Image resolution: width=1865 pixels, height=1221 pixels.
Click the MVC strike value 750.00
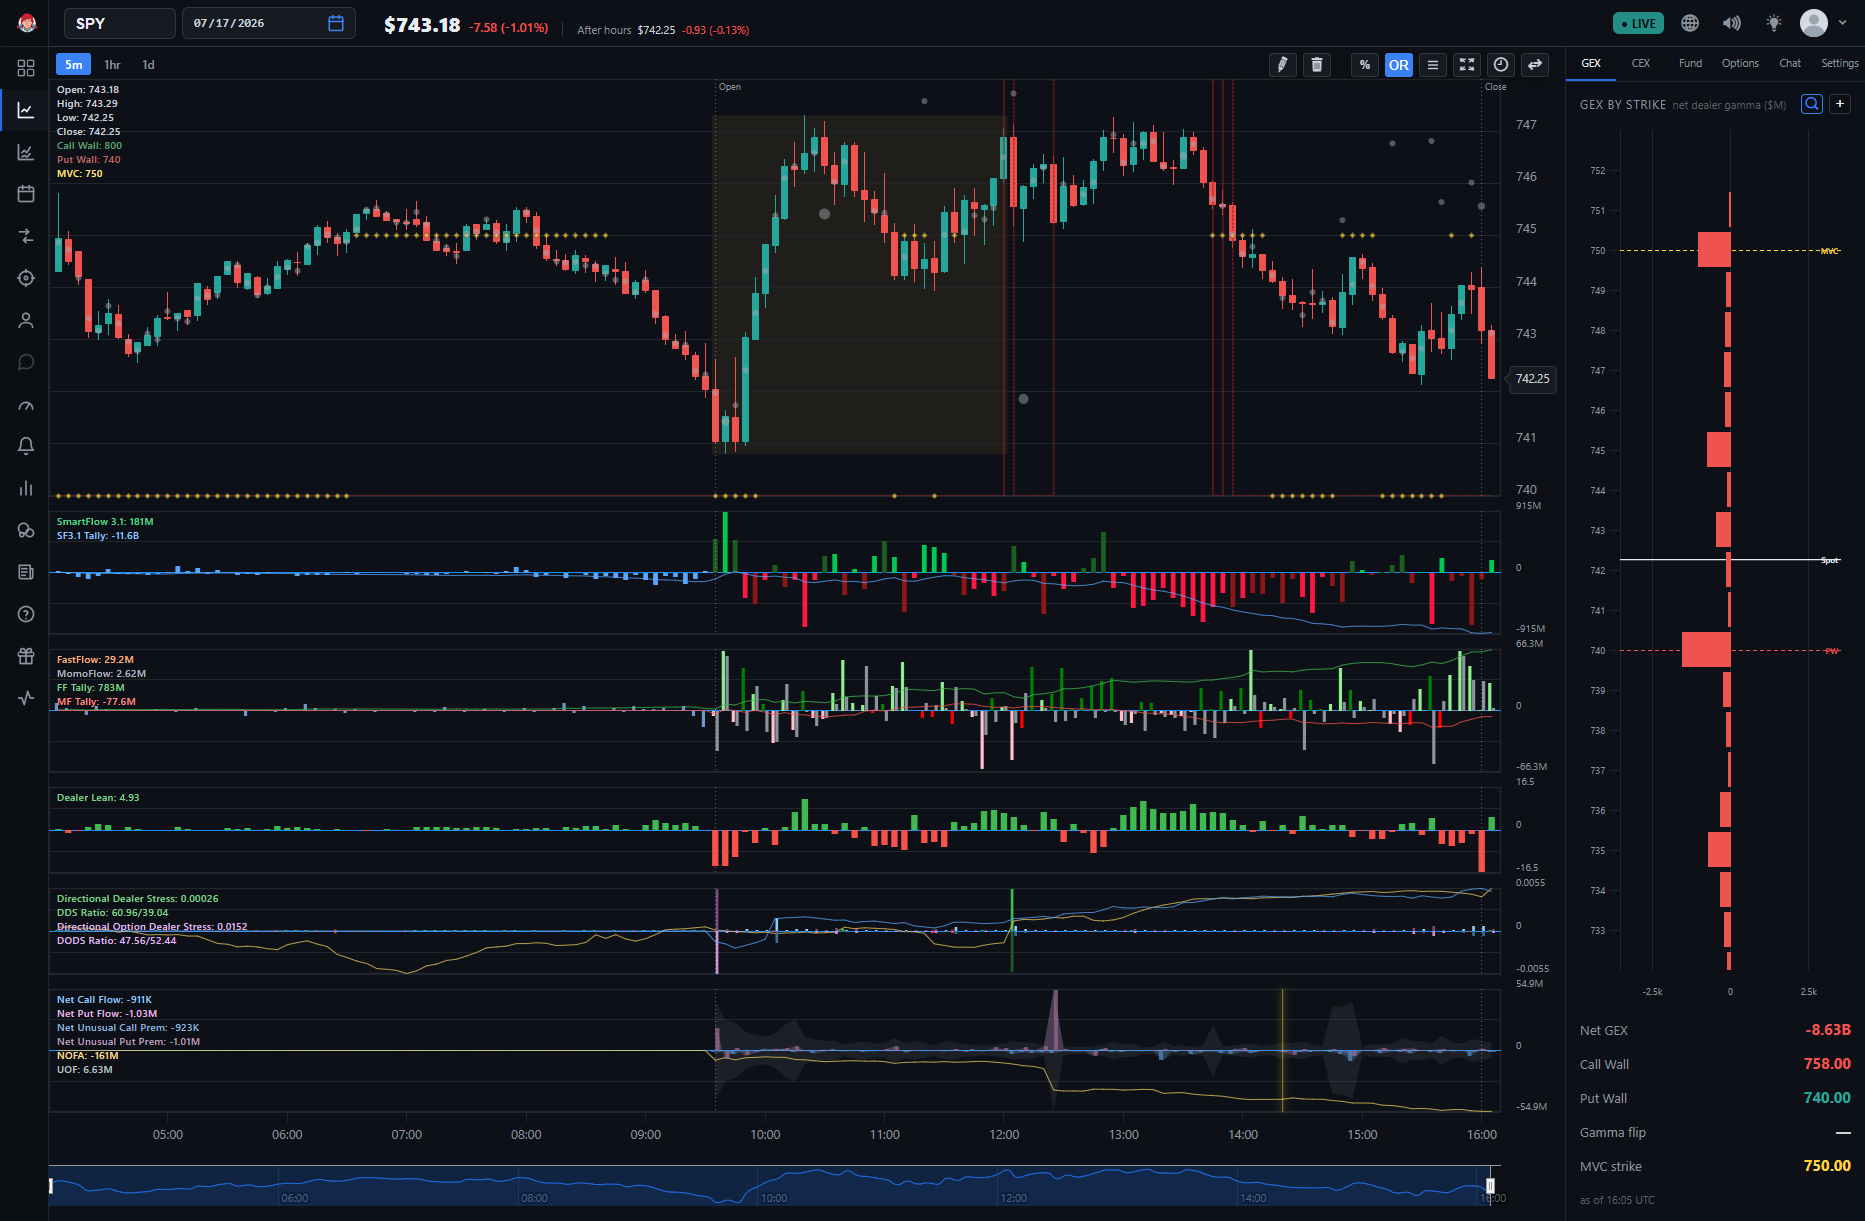pyautogui.click(x=1827, y=1166)
